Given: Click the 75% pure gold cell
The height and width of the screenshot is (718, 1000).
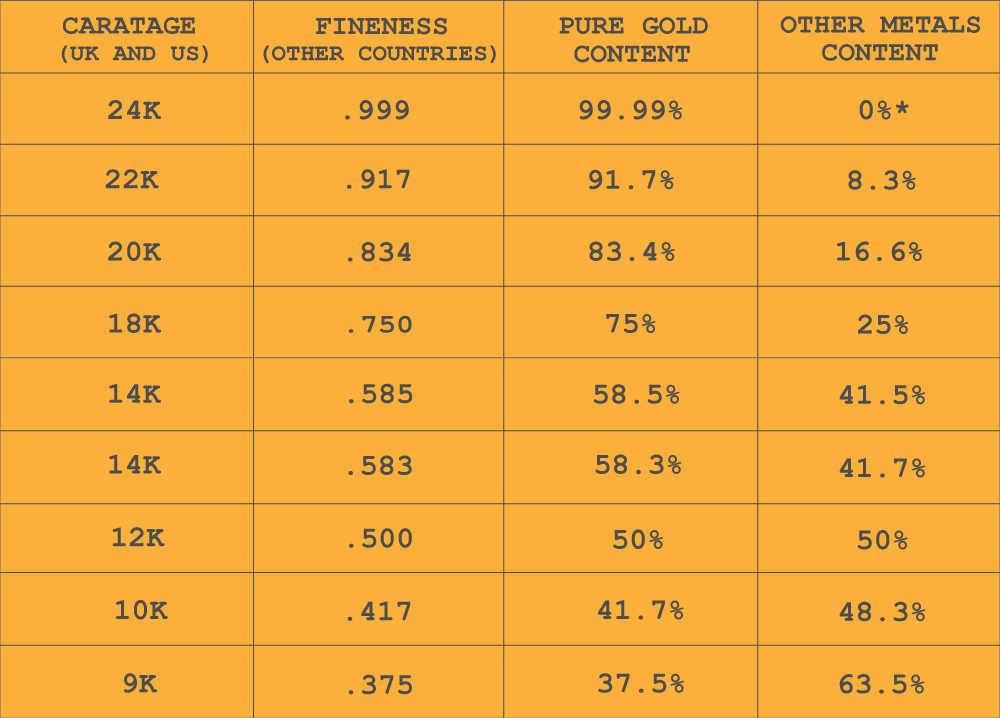Looking at the screenshot, I should [x=631, y=324].
